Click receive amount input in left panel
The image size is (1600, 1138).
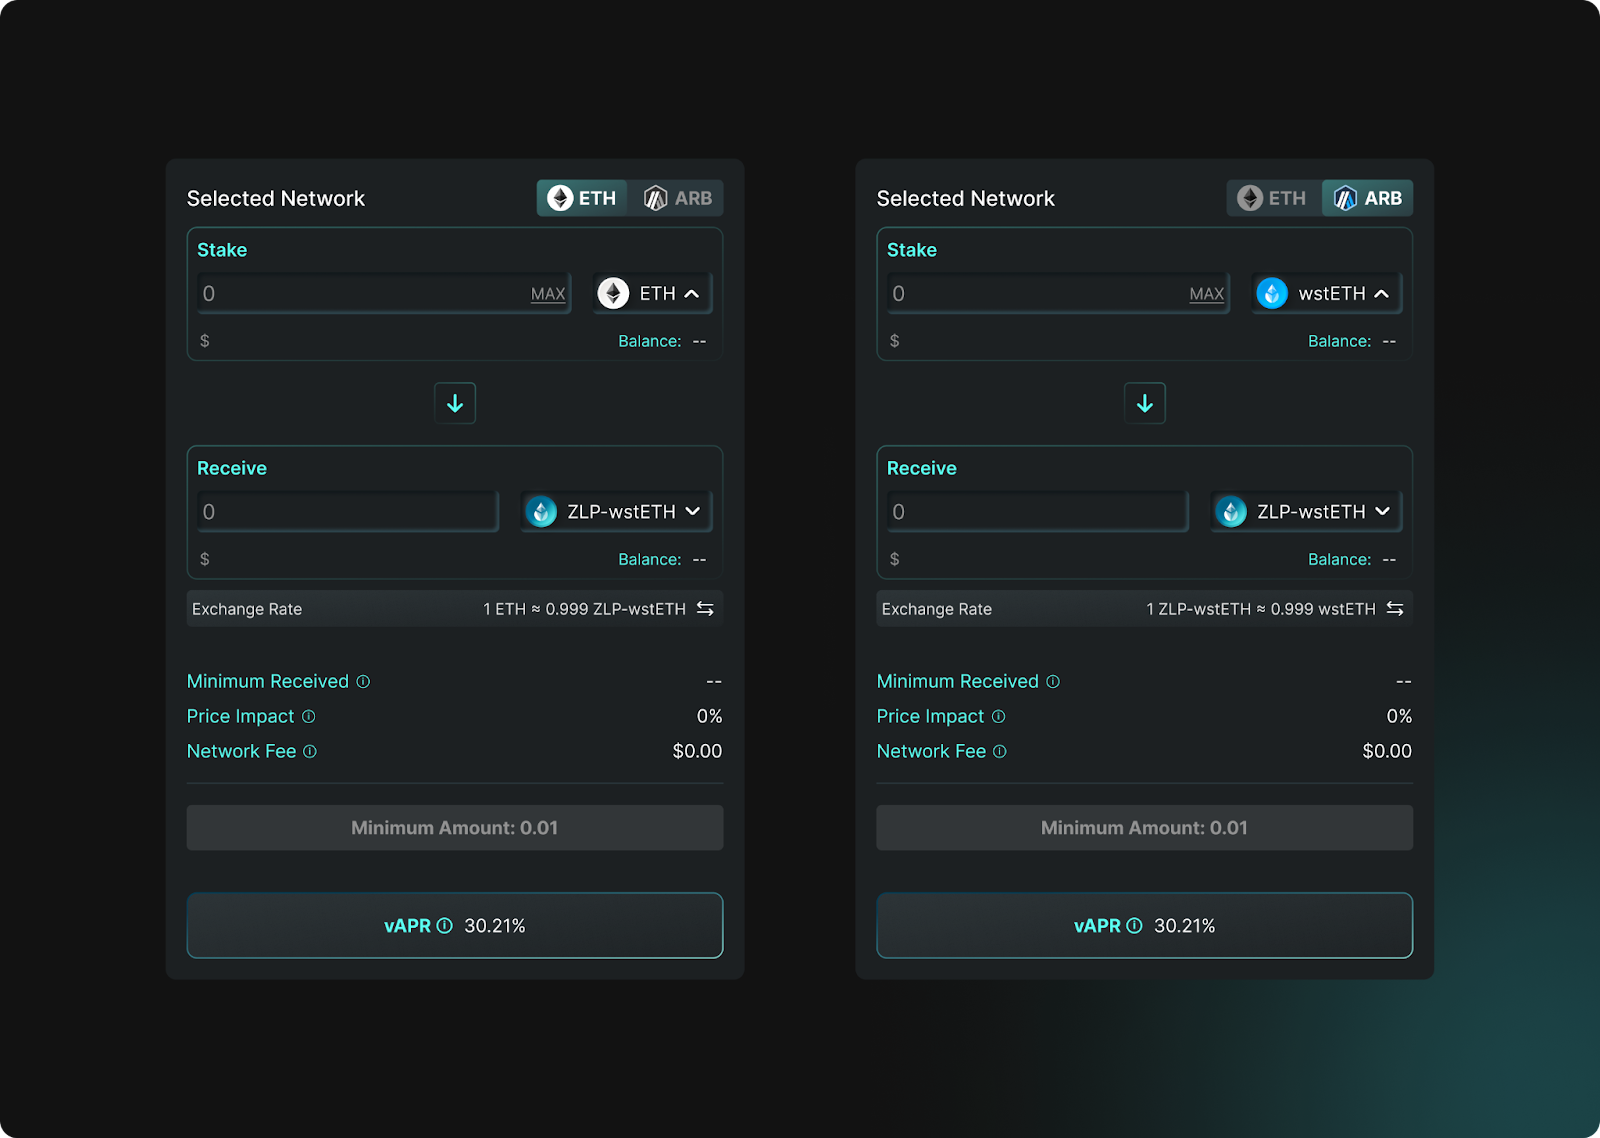tap(348, 511)
